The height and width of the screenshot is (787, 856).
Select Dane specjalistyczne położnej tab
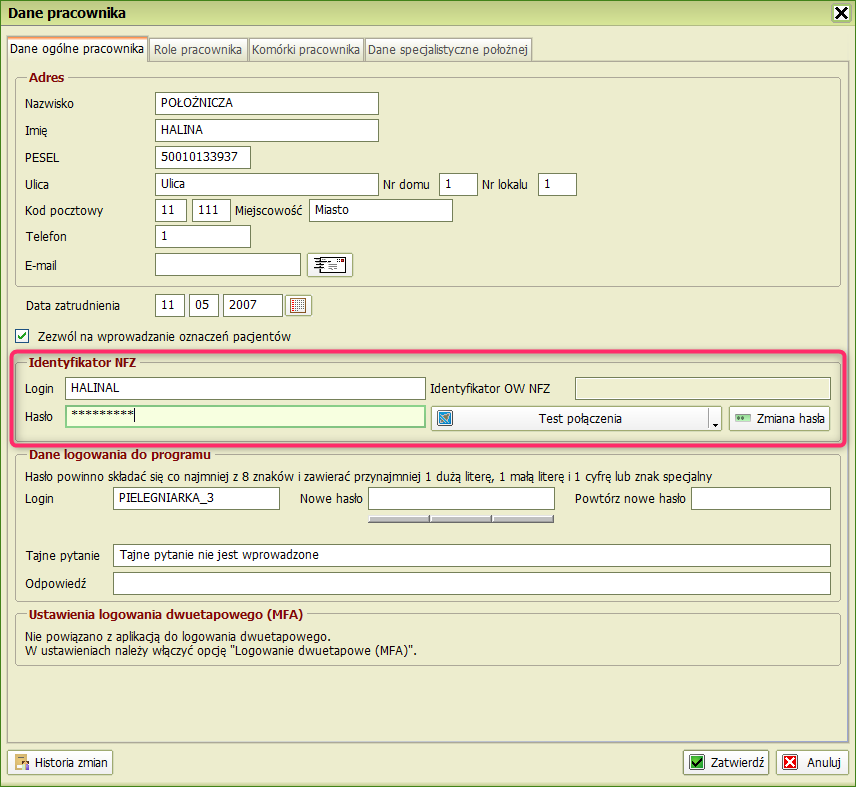(x=448, y=49)
